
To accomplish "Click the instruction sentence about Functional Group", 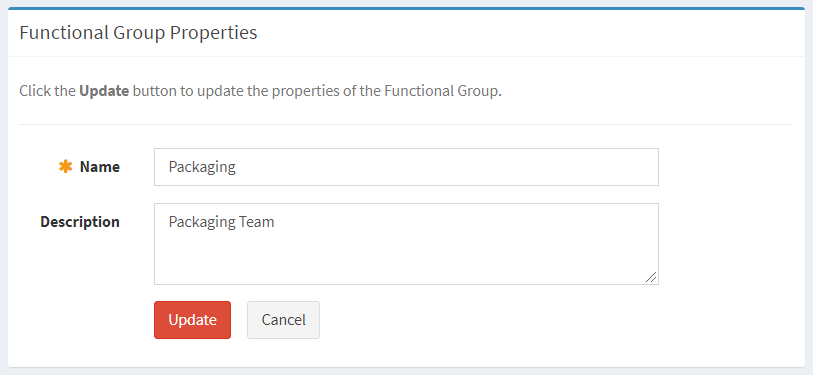I will pos(260,91).
